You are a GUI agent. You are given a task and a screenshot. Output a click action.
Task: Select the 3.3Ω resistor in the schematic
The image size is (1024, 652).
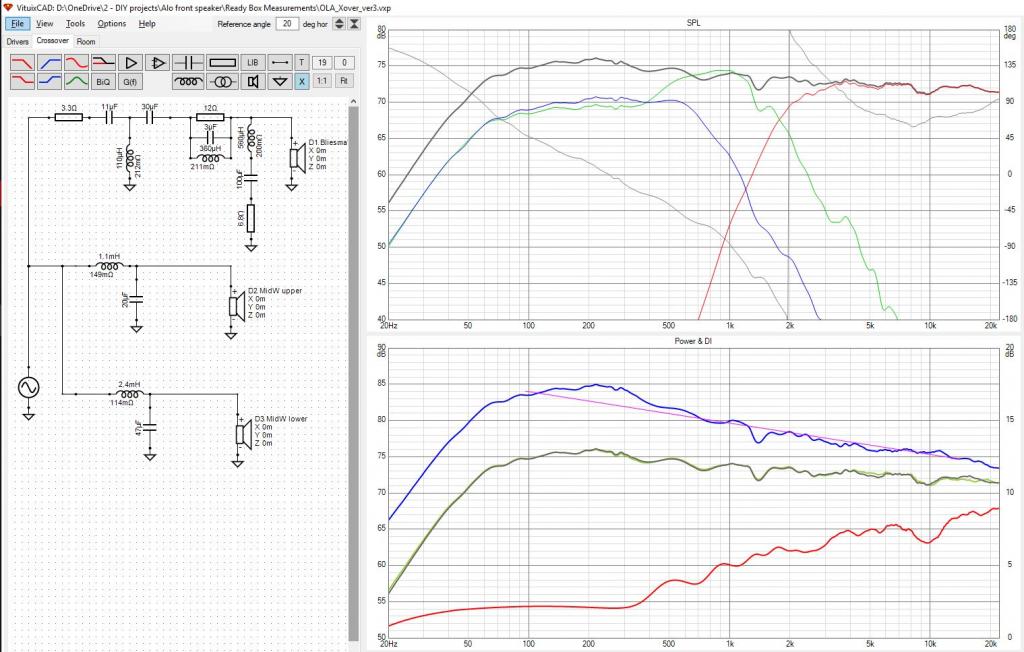[x=68, y=118]
